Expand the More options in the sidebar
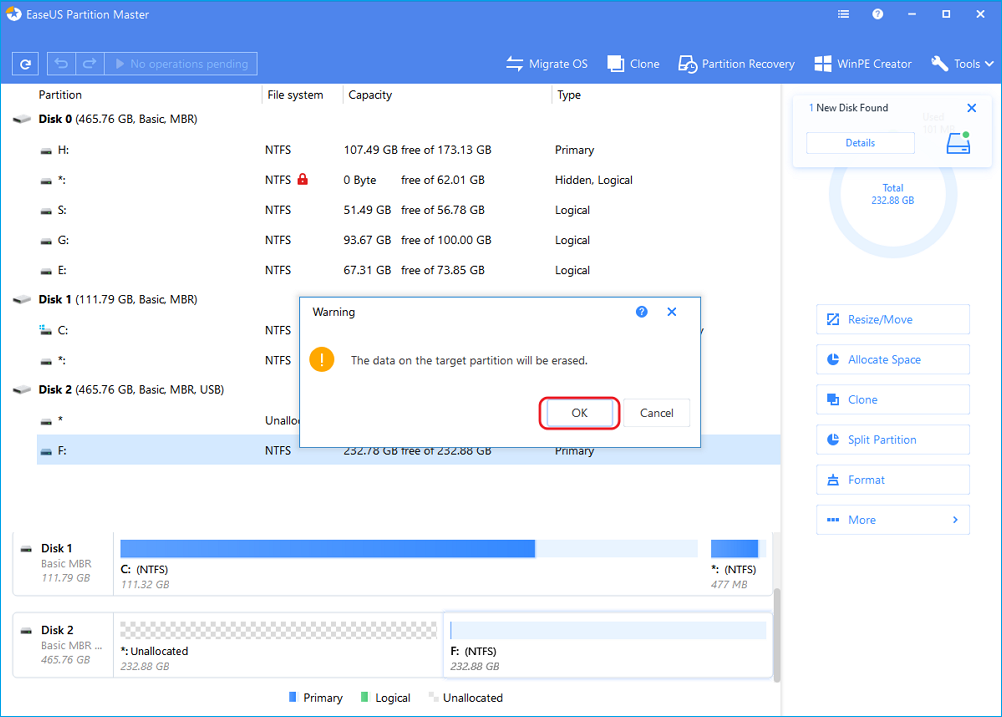This screenshot has width=1002, height=717. click(x=892, y=519)
